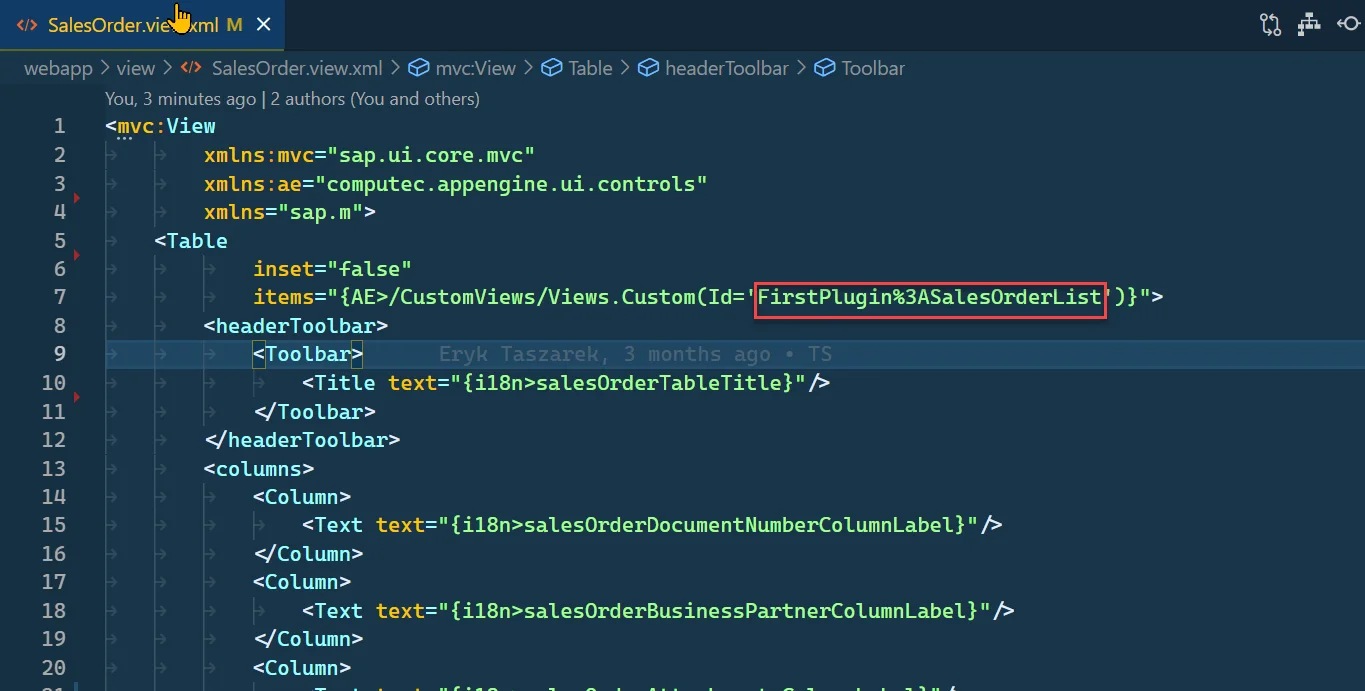The image size is (1365, 691).
Task: Select the Table breadcrumb symbol
Action: [x=590, y=68]
